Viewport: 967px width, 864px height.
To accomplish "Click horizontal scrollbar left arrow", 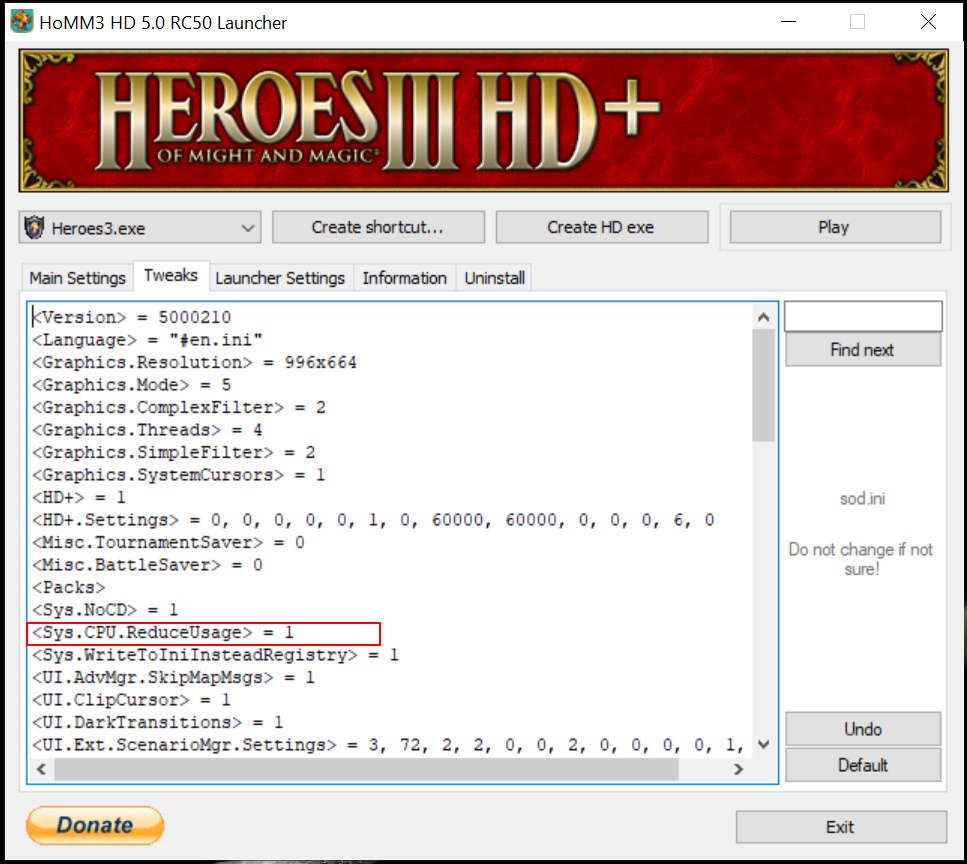I will [x=41, y=769].
